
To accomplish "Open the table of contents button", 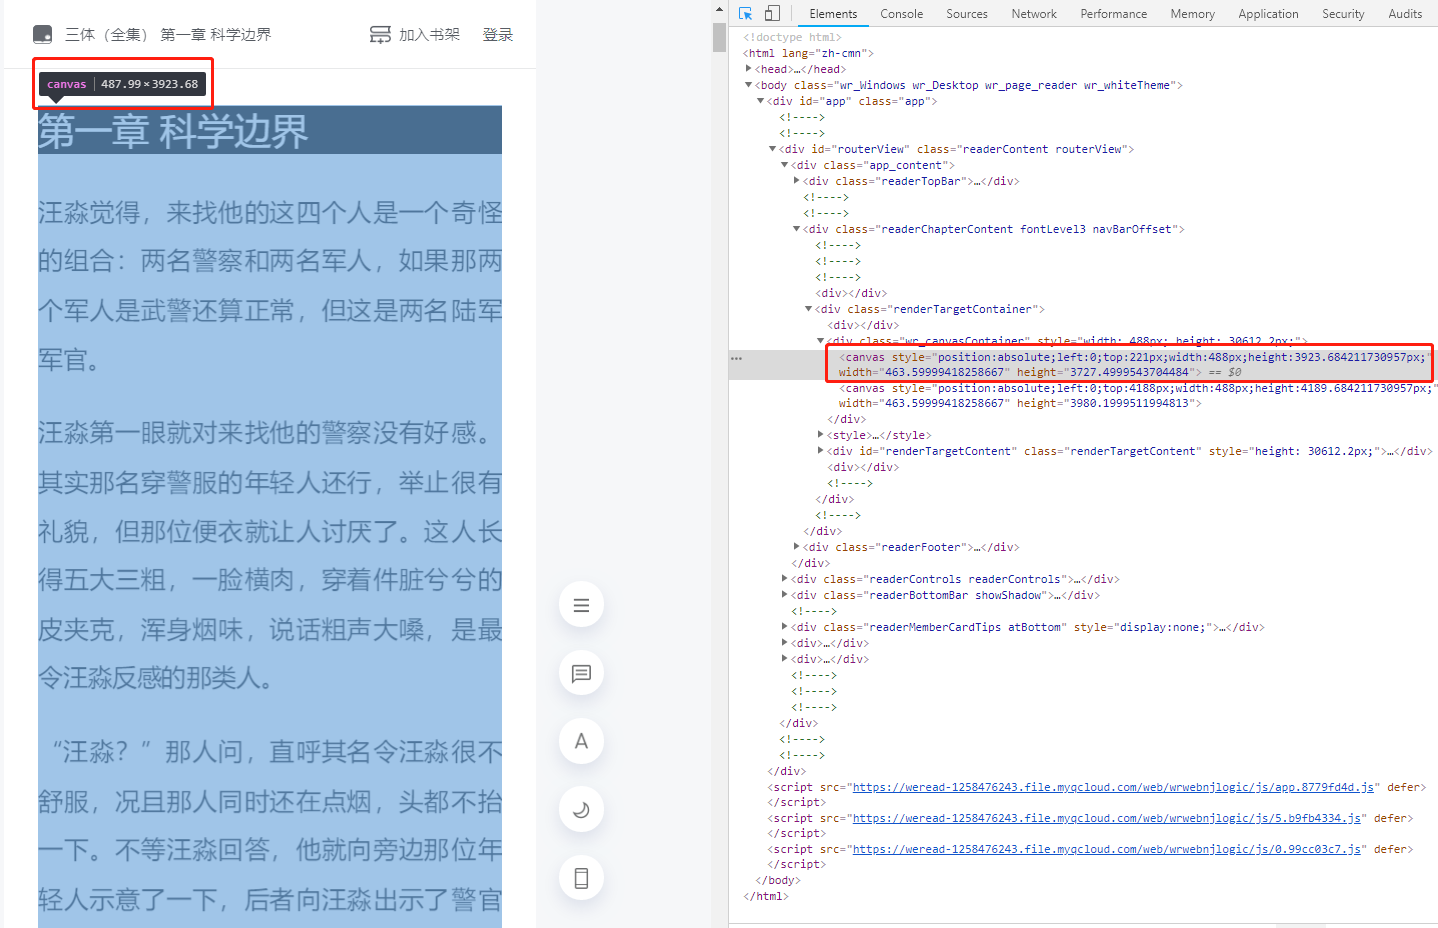I will tap(581, 605).
